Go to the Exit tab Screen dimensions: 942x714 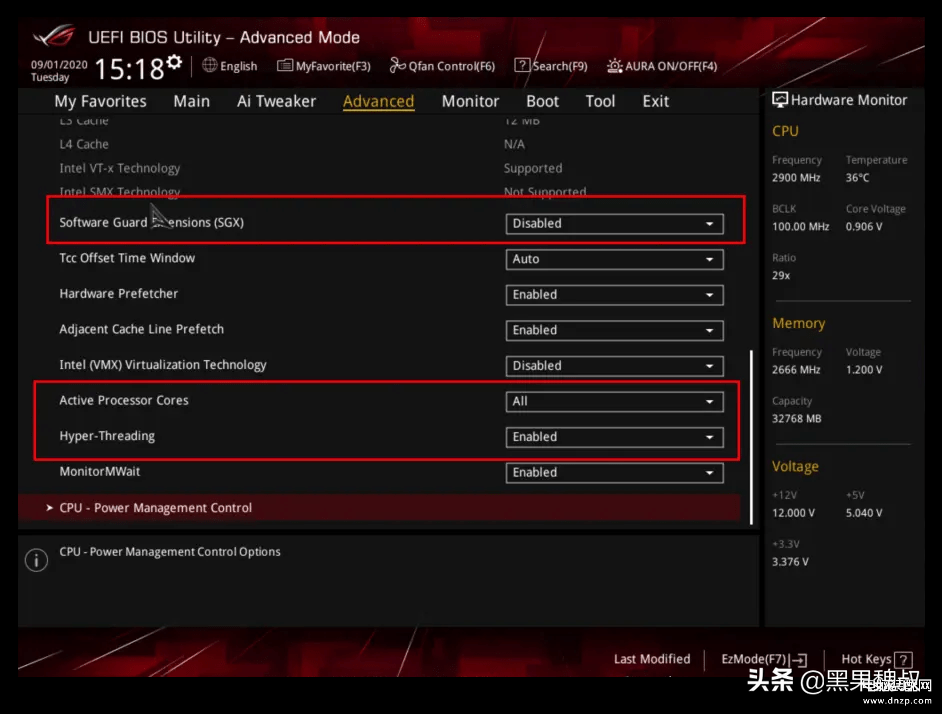655,101
